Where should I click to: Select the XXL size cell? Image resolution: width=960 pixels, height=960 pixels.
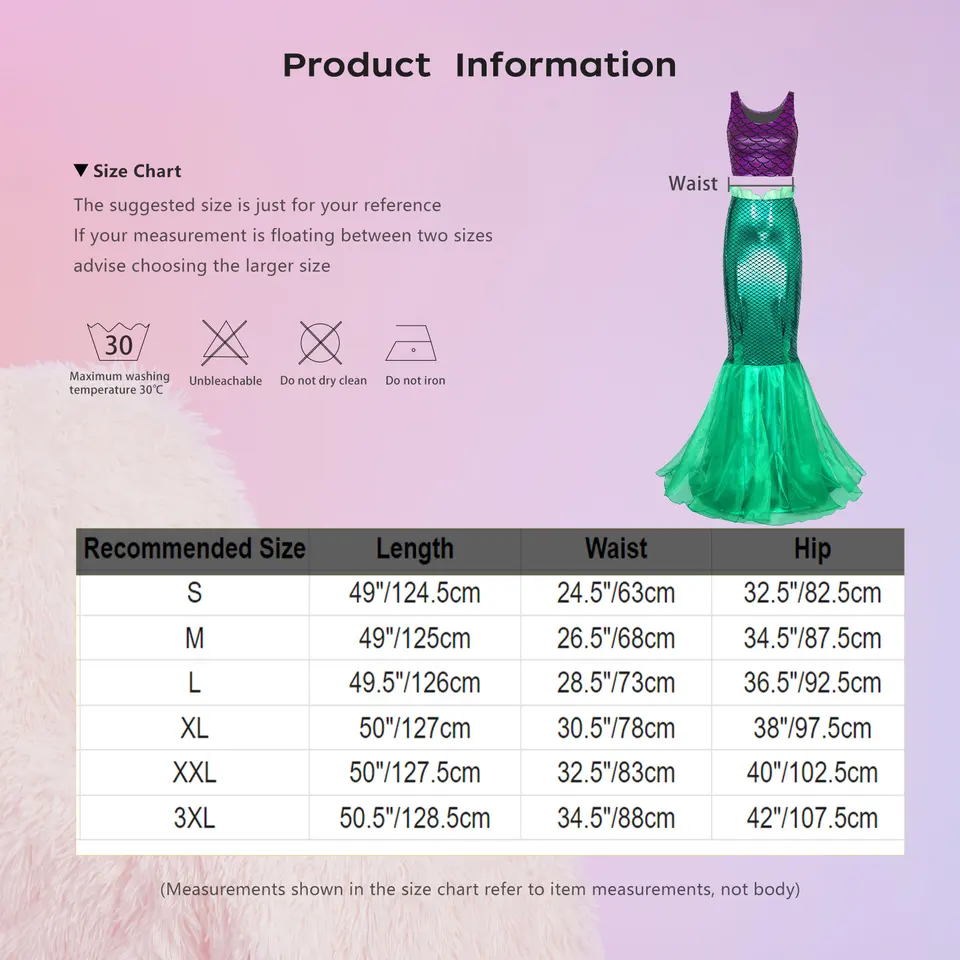coord(194,773)
